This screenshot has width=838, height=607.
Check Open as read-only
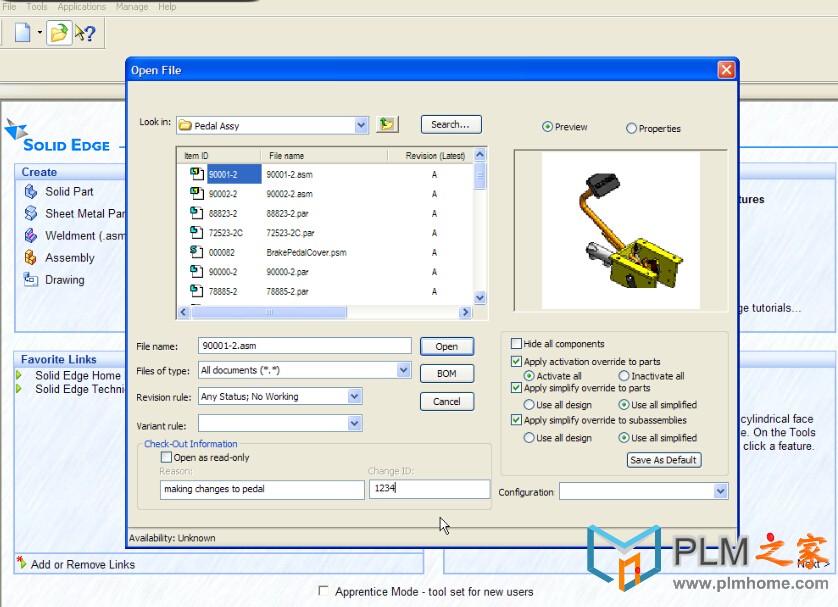166,457
